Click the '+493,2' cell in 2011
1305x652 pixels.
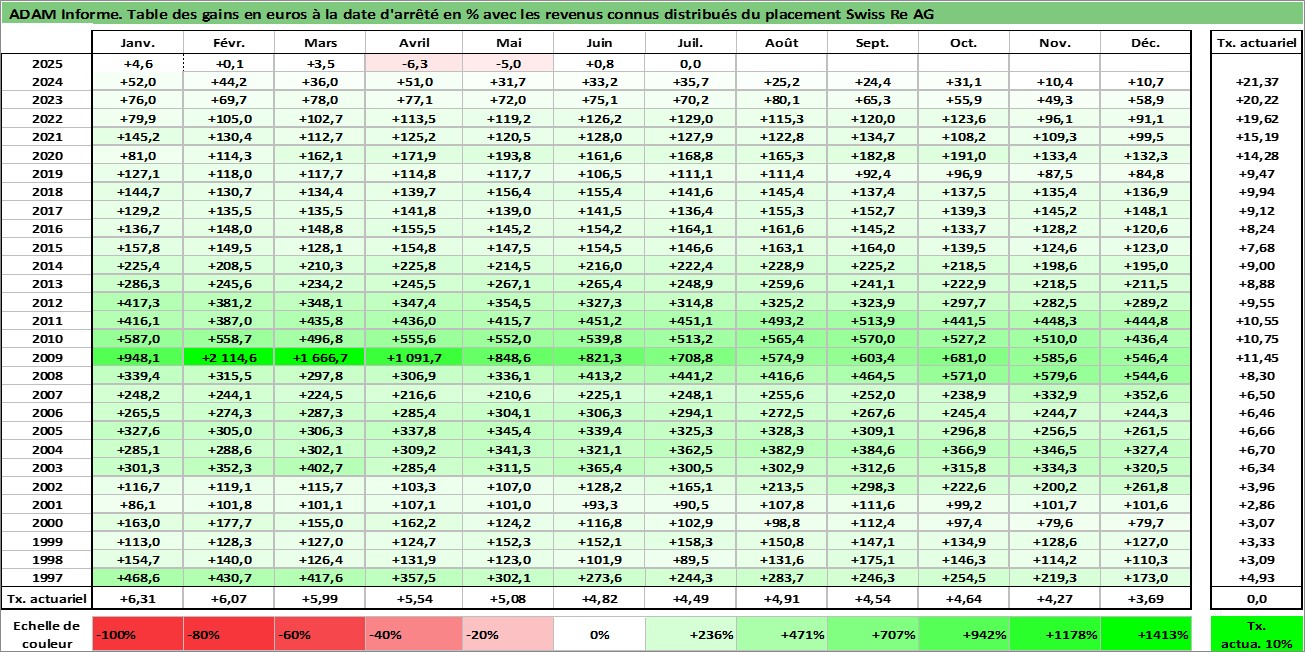782,320
